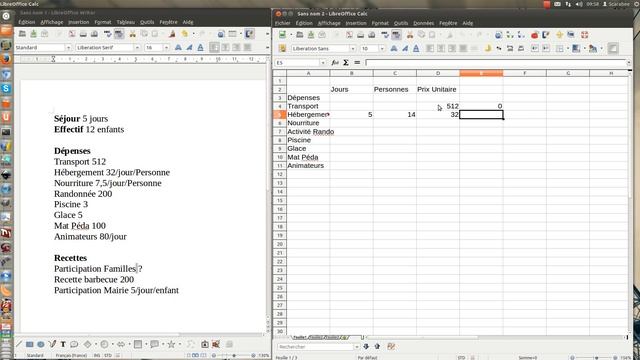Open Calc borders dropdown arrow in formatting bar
The image size is (640, 360).
pyautogui.click(x=568, y=49)
